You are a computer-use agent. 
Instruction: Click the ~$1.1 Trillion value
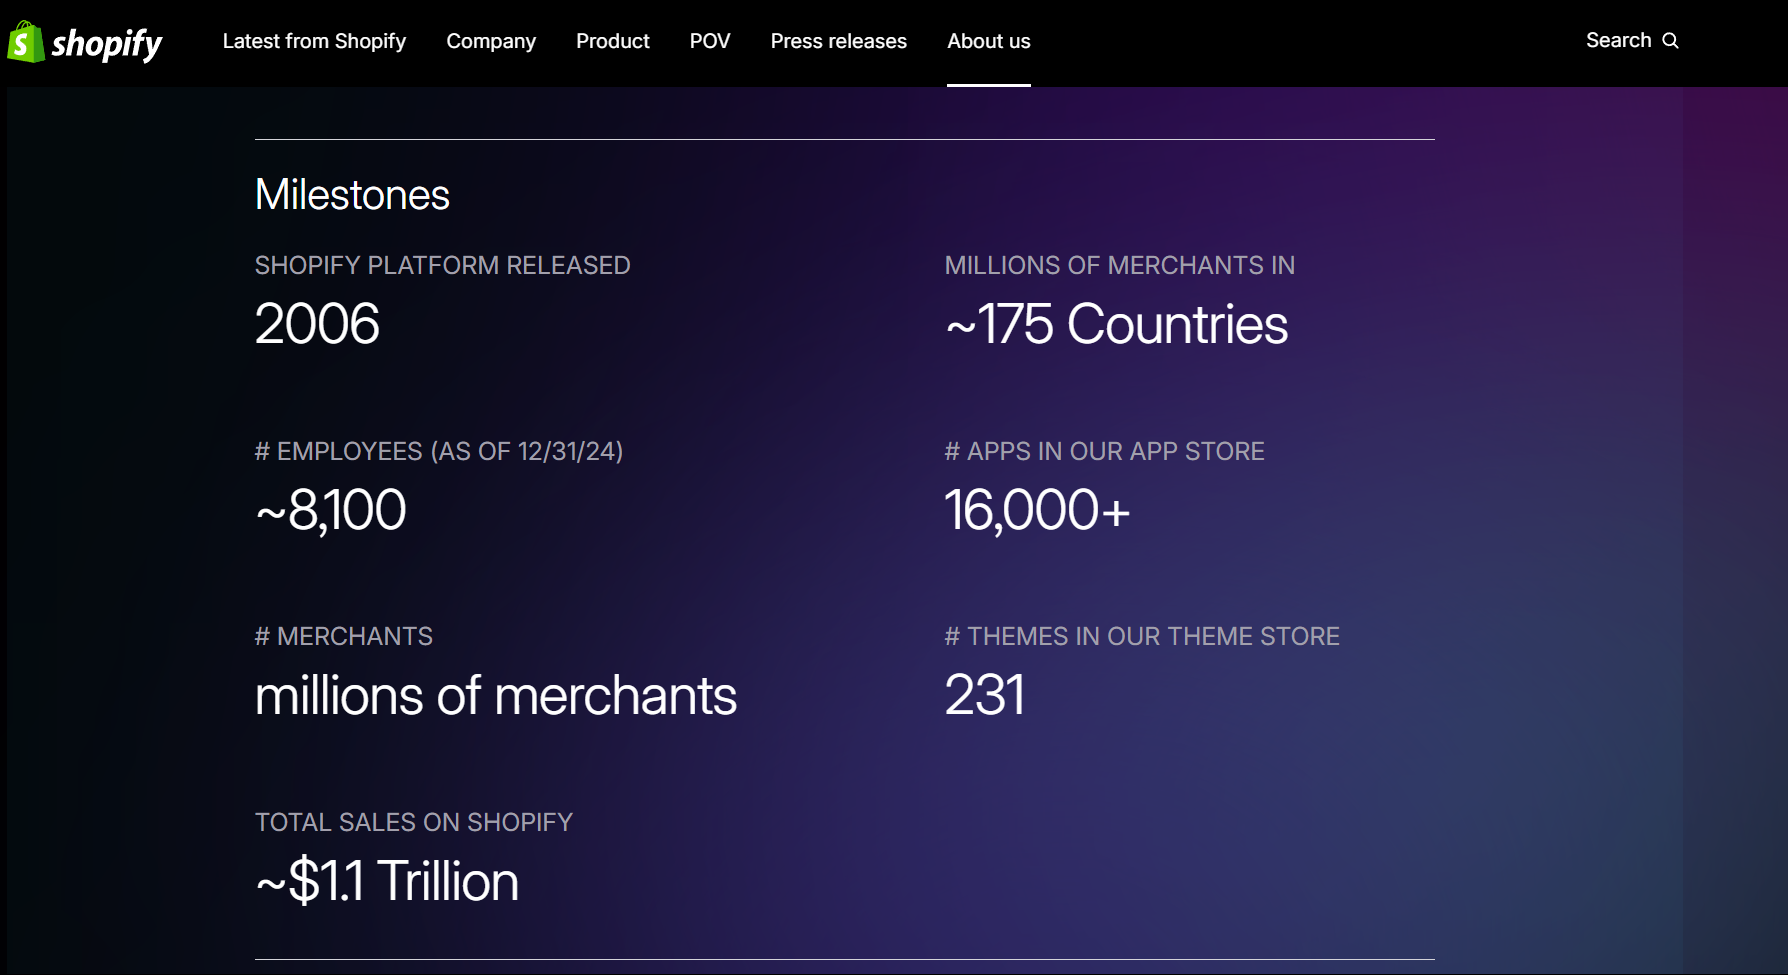click(387, 881)
